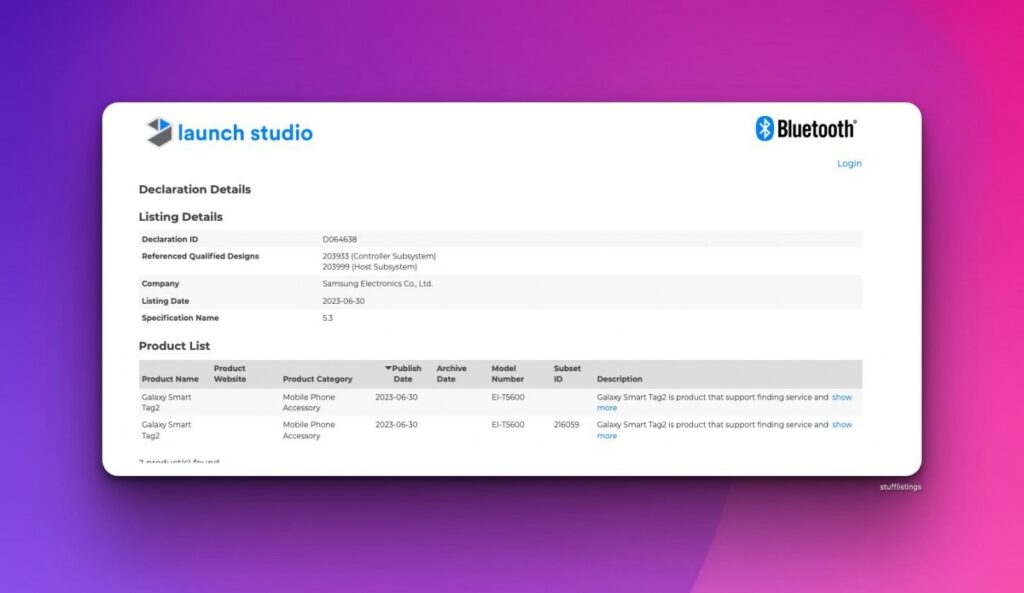Expand 'show more' in first product row
The height and width of the screenshot is (593, 1024).
click(842, 397)
